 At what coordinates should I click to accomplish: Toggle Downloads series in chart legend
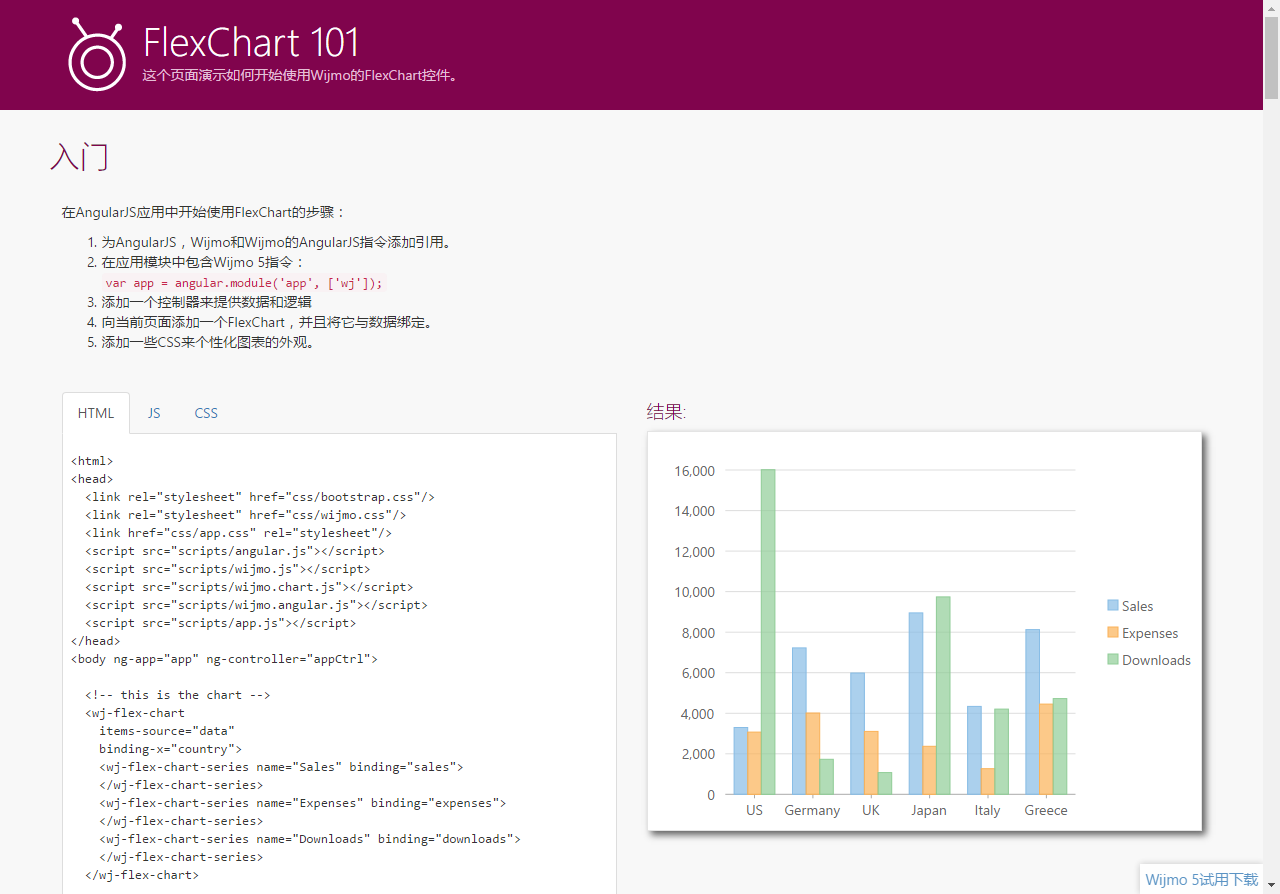click(x=1149, y=660)
